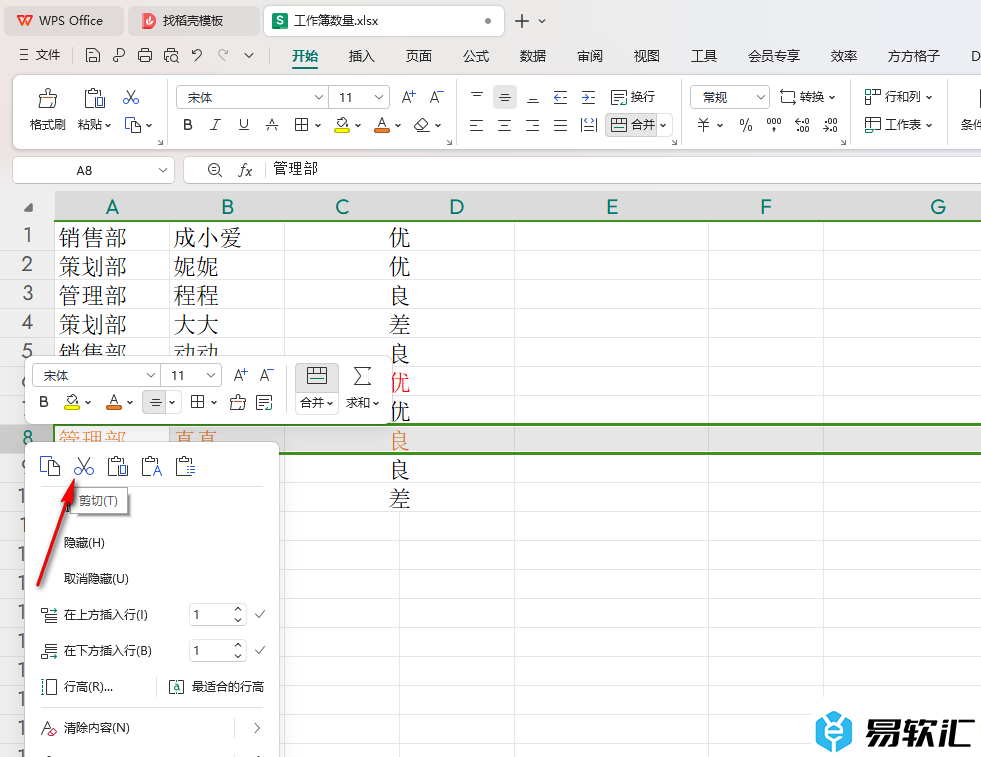This screenshot has height=757, width=981.
Task: Click the ribbon fill color highlight swatch
Action: 342,125
